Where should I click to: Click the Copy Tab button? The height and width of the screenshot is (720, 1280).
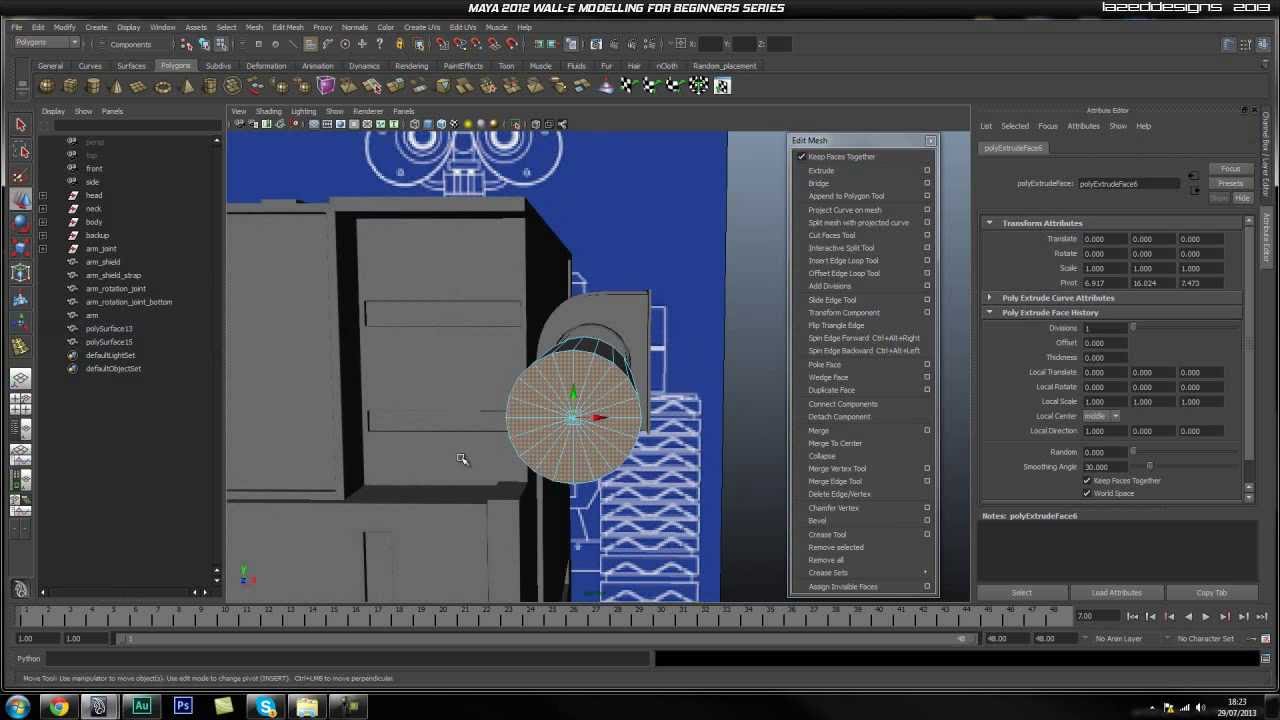tap(1211, 593)
